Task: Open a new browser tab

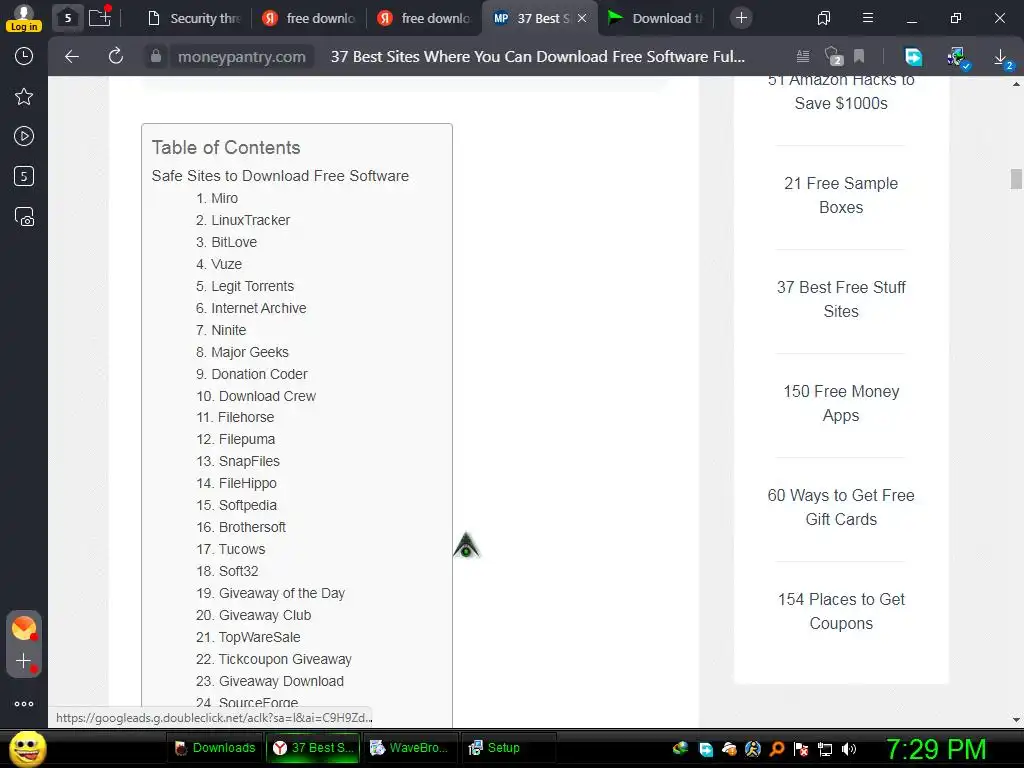Action: tap(741, 18)
